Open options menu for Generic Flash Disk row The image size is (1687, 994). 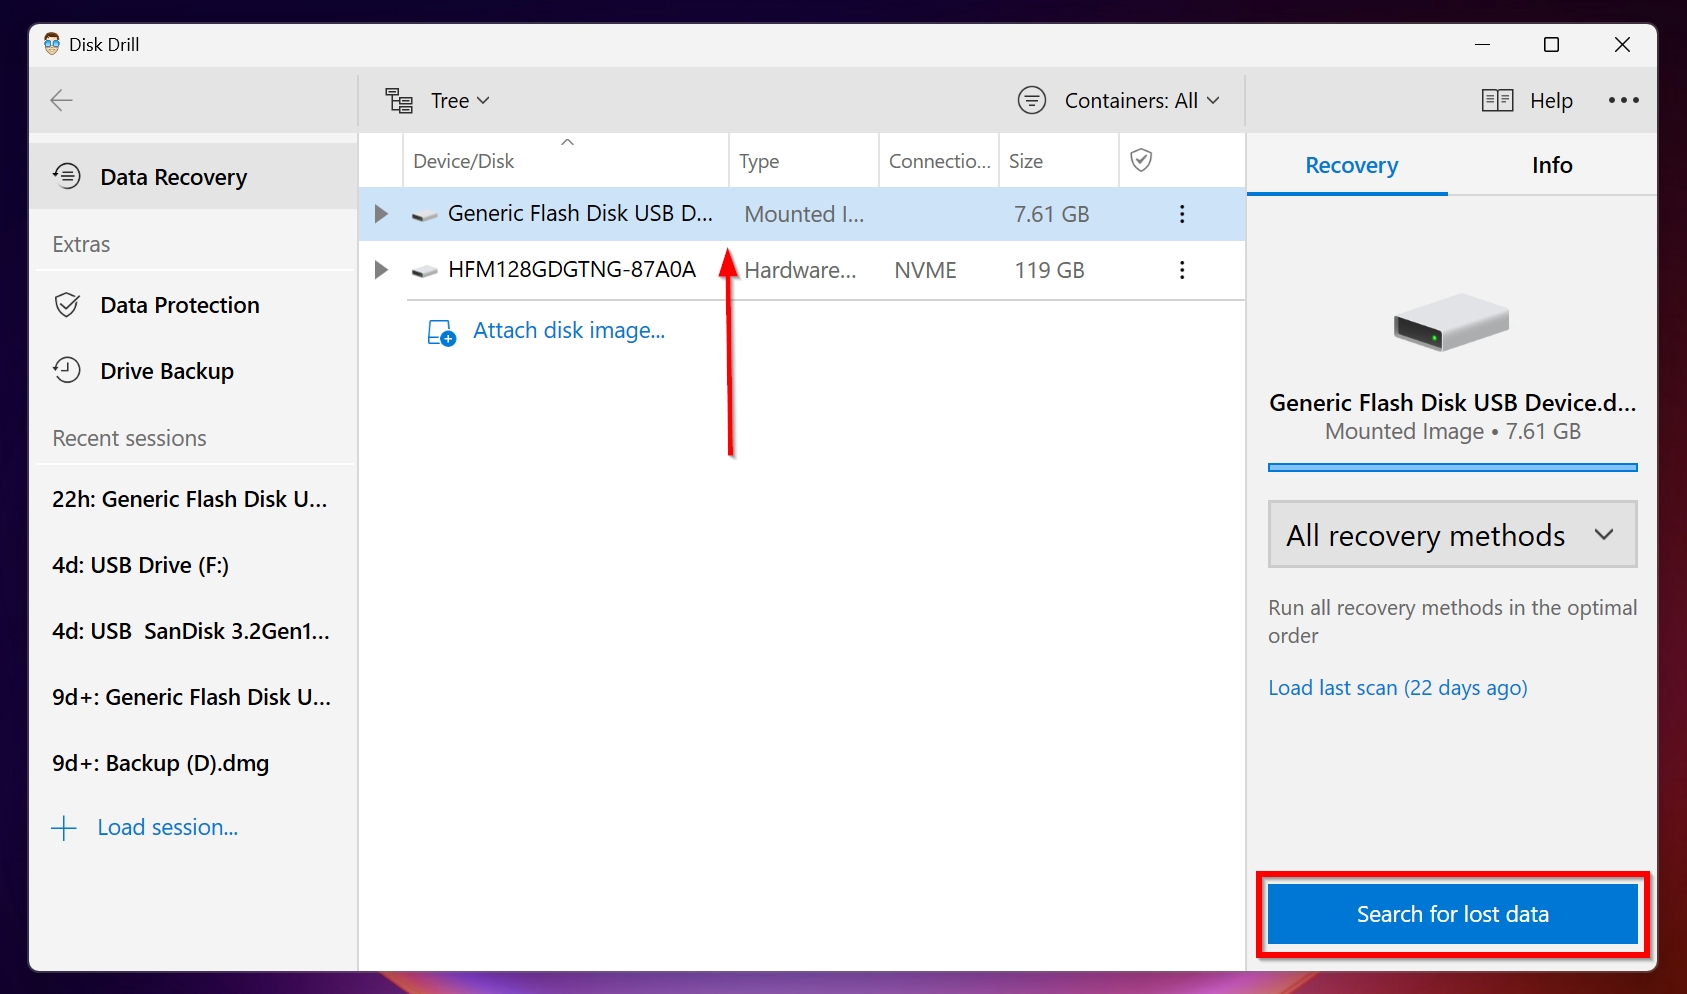[1182, 214]
